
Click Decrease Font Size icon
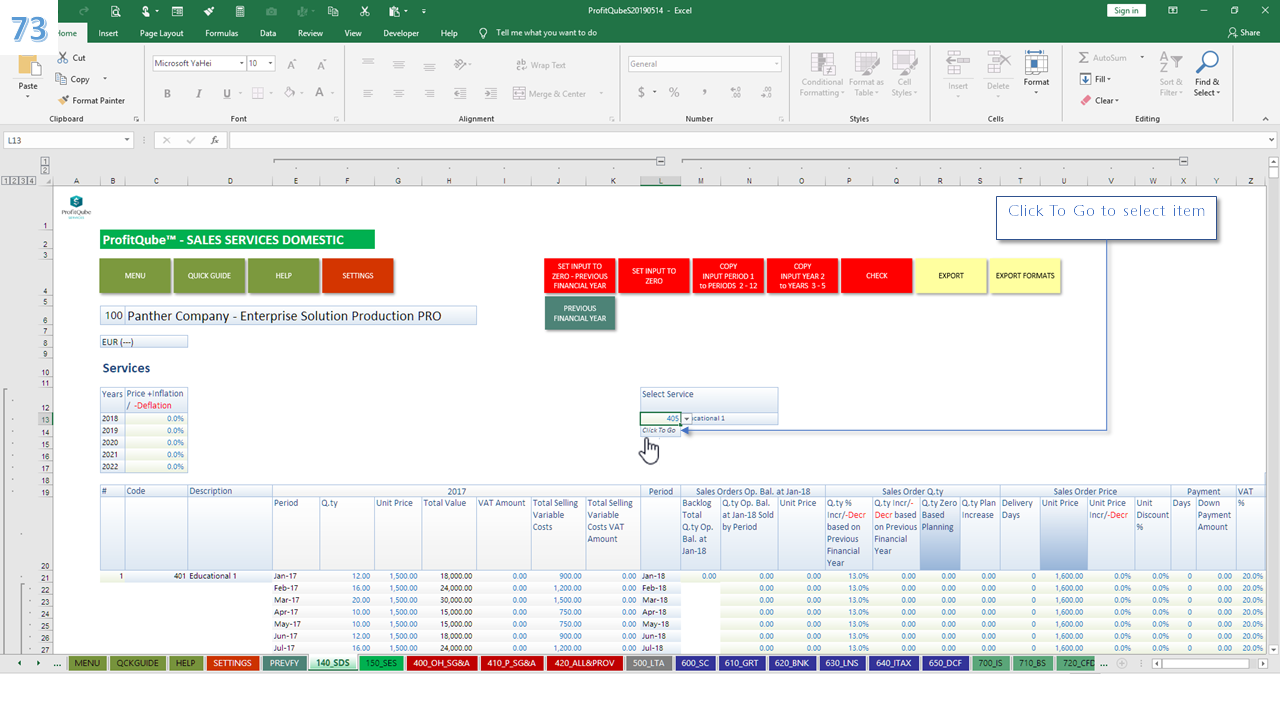pos(320,64)
